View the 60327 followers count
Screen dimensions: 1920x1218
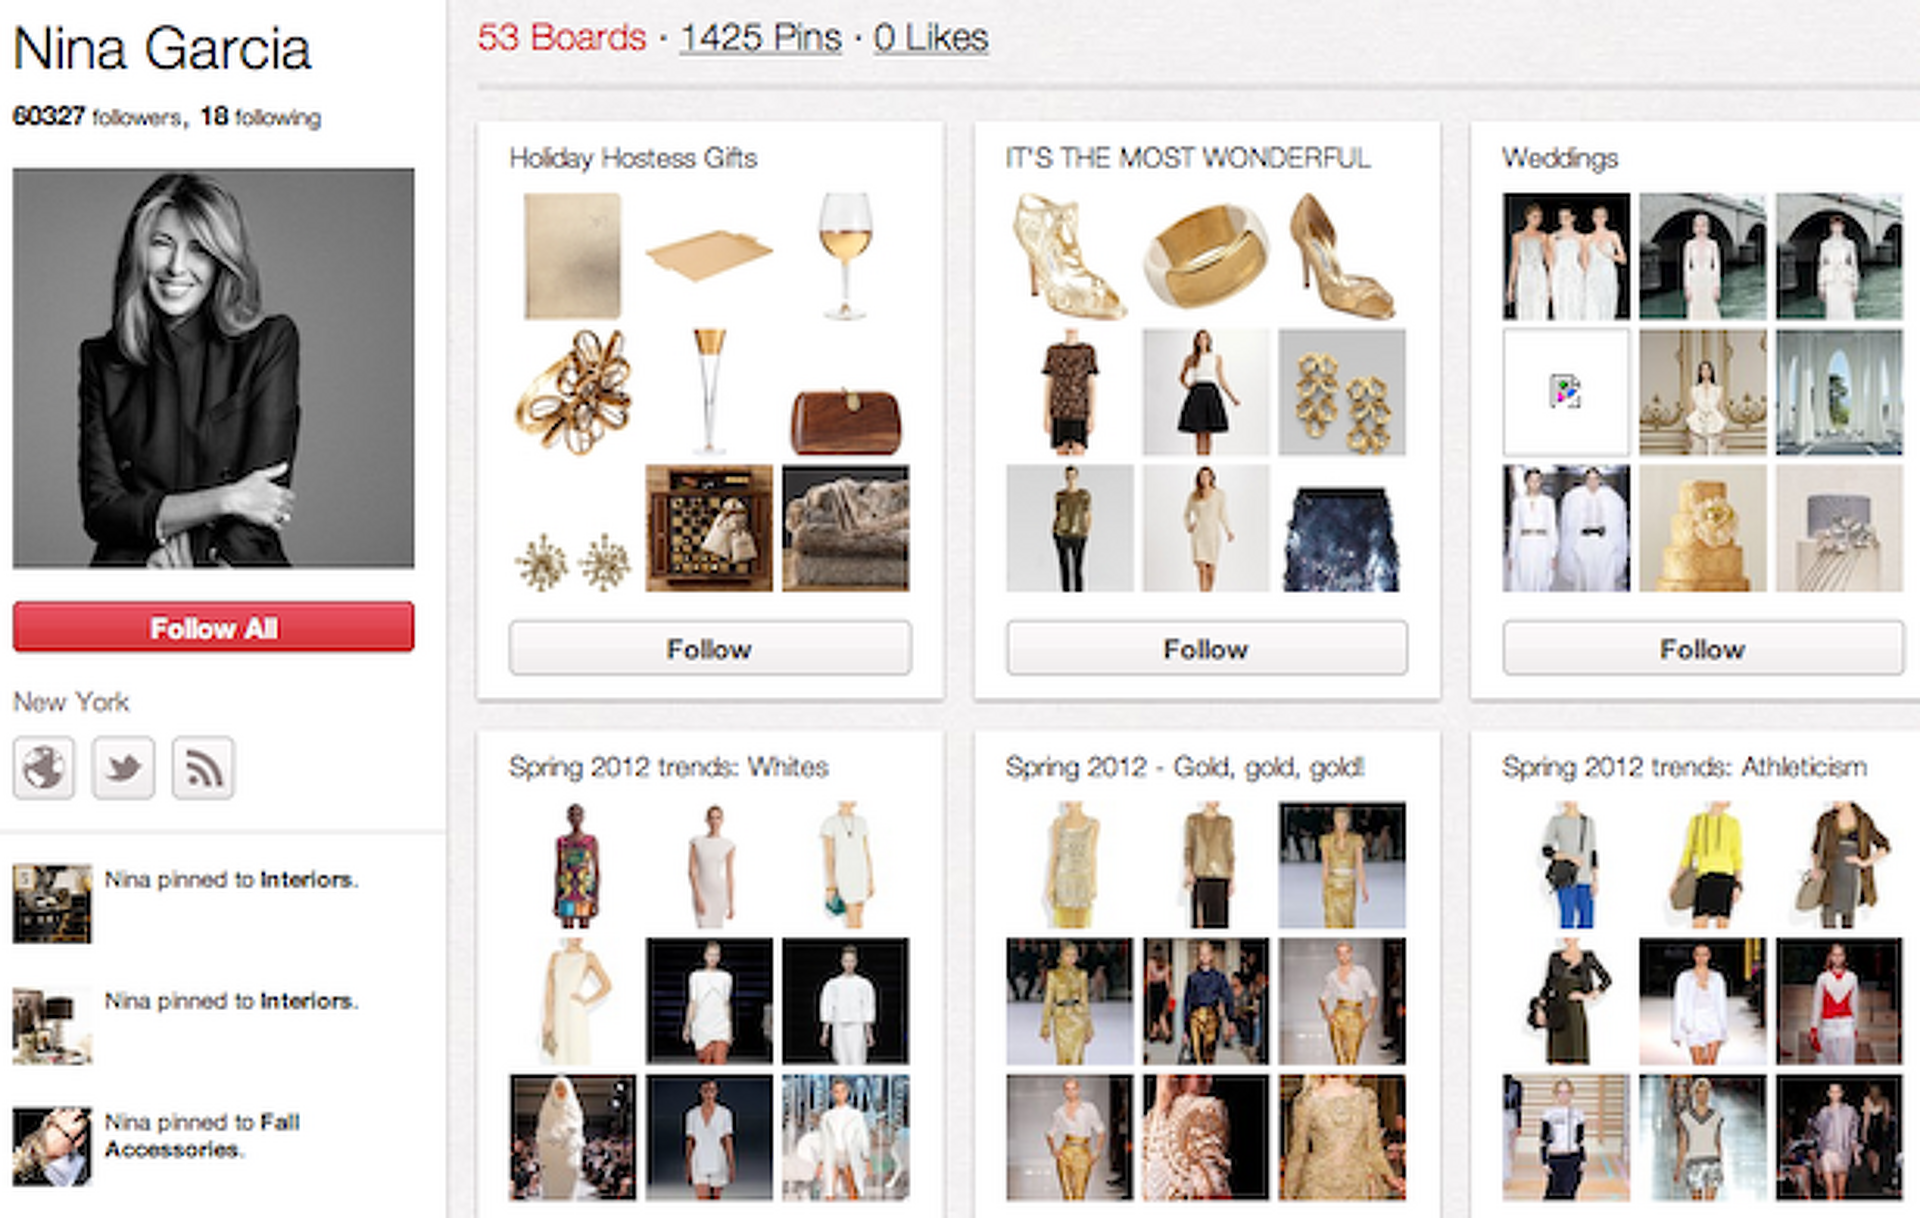click(x=97, y=117)
